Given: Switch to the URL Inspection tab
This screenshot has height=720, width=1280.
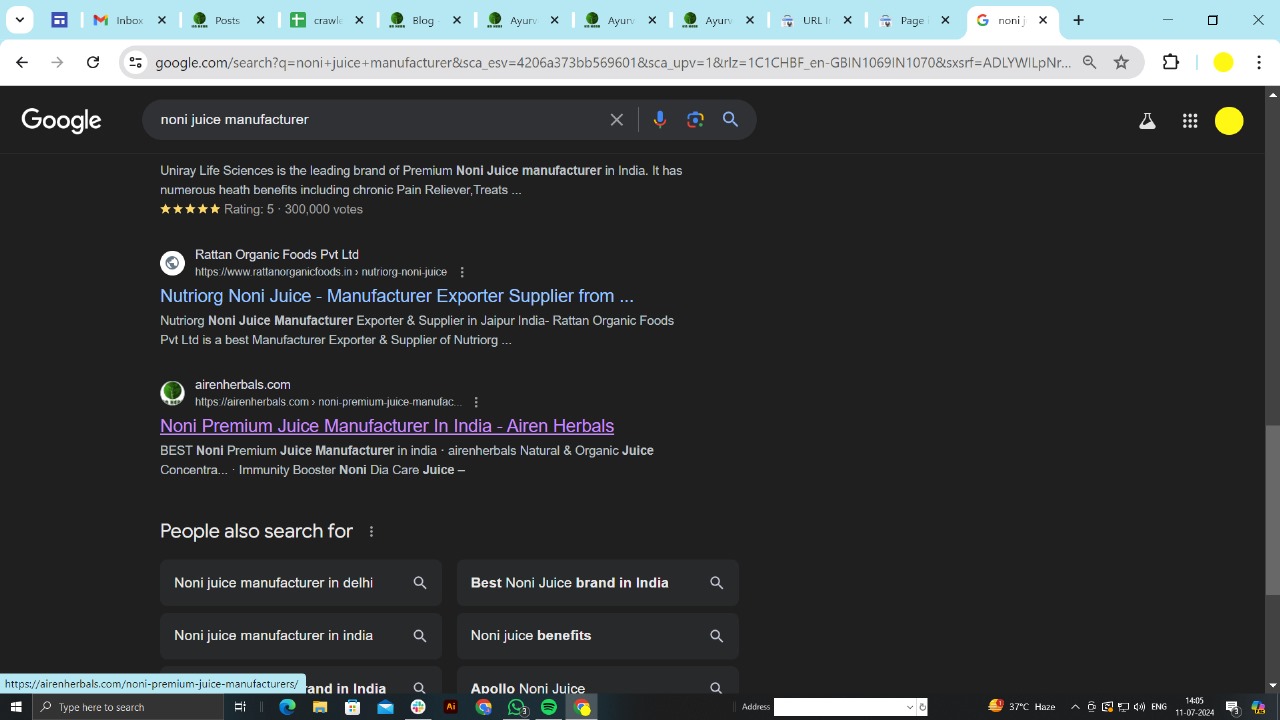Looking at the screenshot, I should coord(815,20).
